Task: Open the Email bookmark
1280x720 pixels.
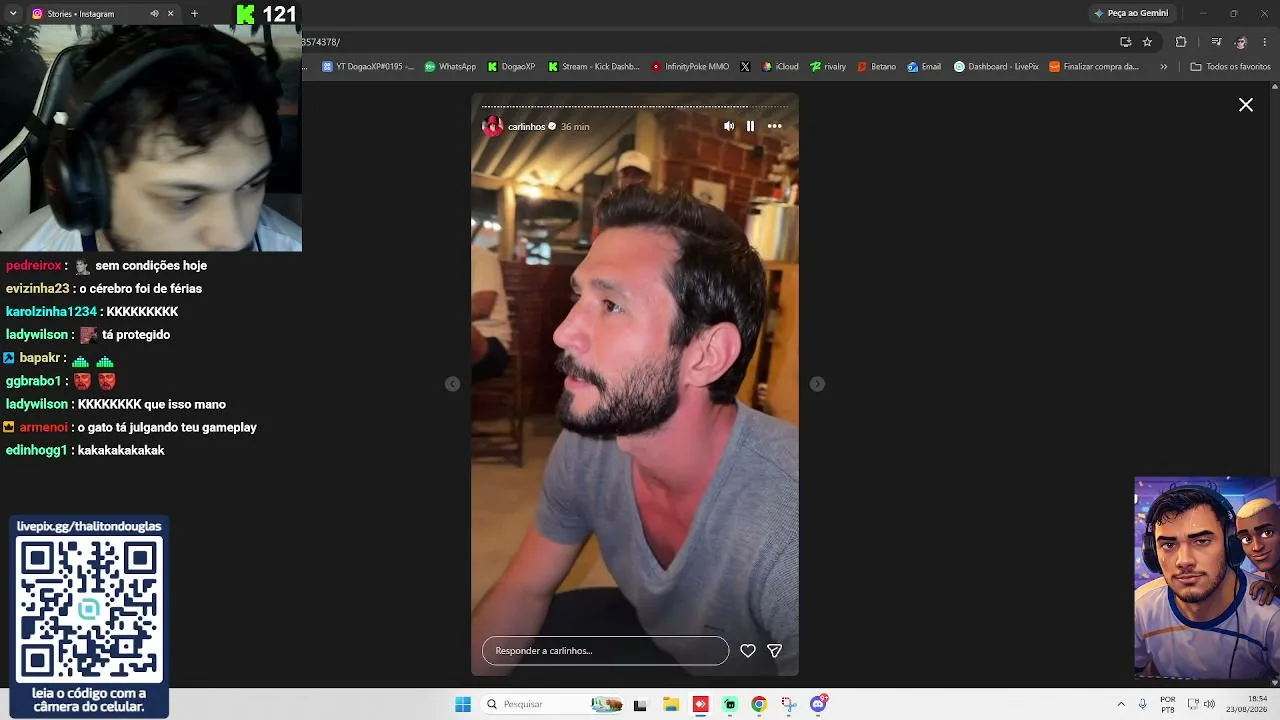Action: pos(924,67)
